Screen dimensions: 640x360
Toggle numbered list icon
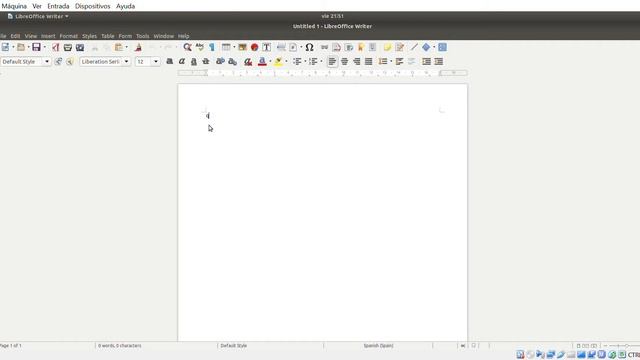pos(313,62)
